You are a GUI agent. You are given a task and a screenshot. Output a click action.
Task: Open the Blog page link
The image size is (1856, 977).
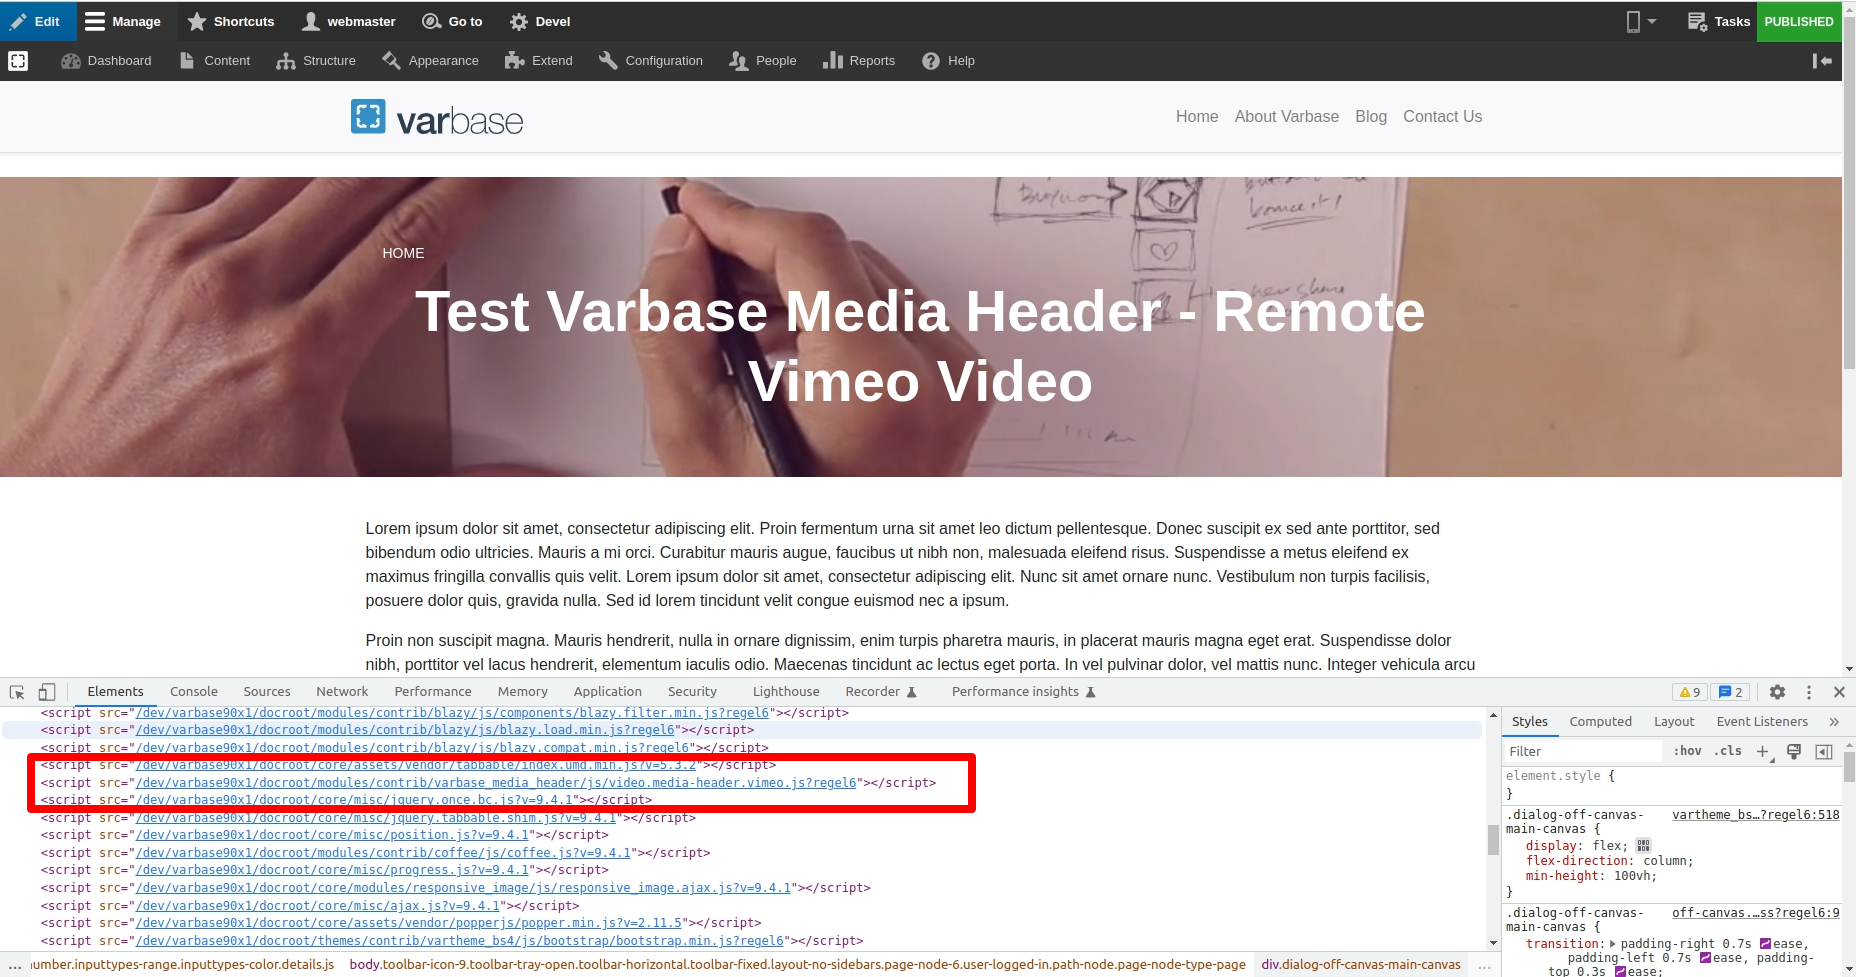click(1371, 117)
